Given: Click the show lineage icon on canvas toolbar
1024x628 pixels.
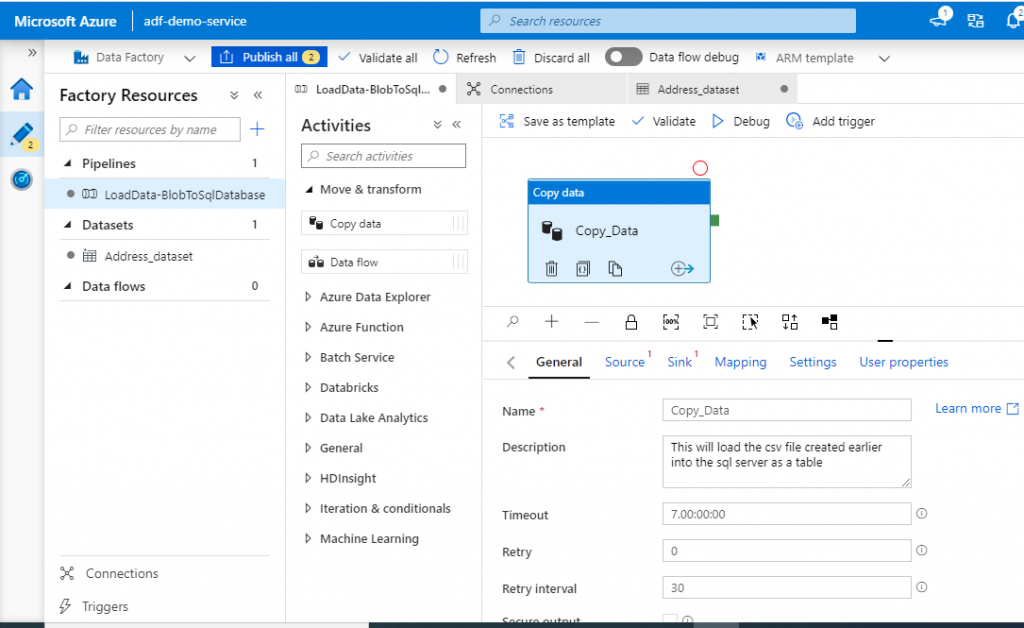Looking at the screenshot, I should (829, 322).
